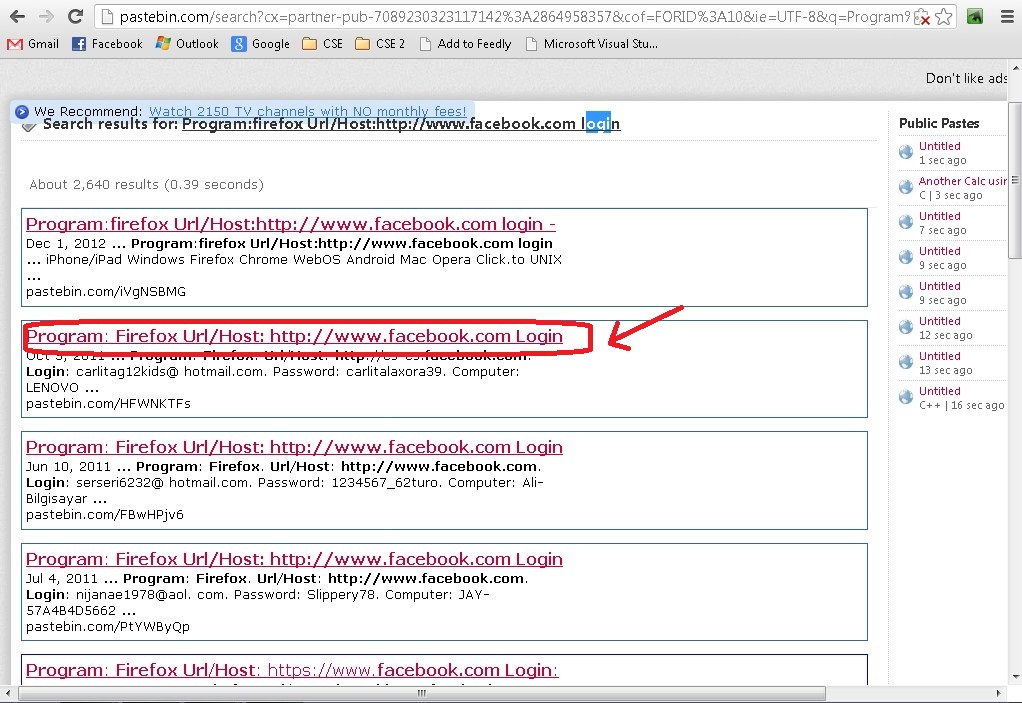Open the Facebook bookmark
Viewport: 1022px width, 703px height.
108,44
